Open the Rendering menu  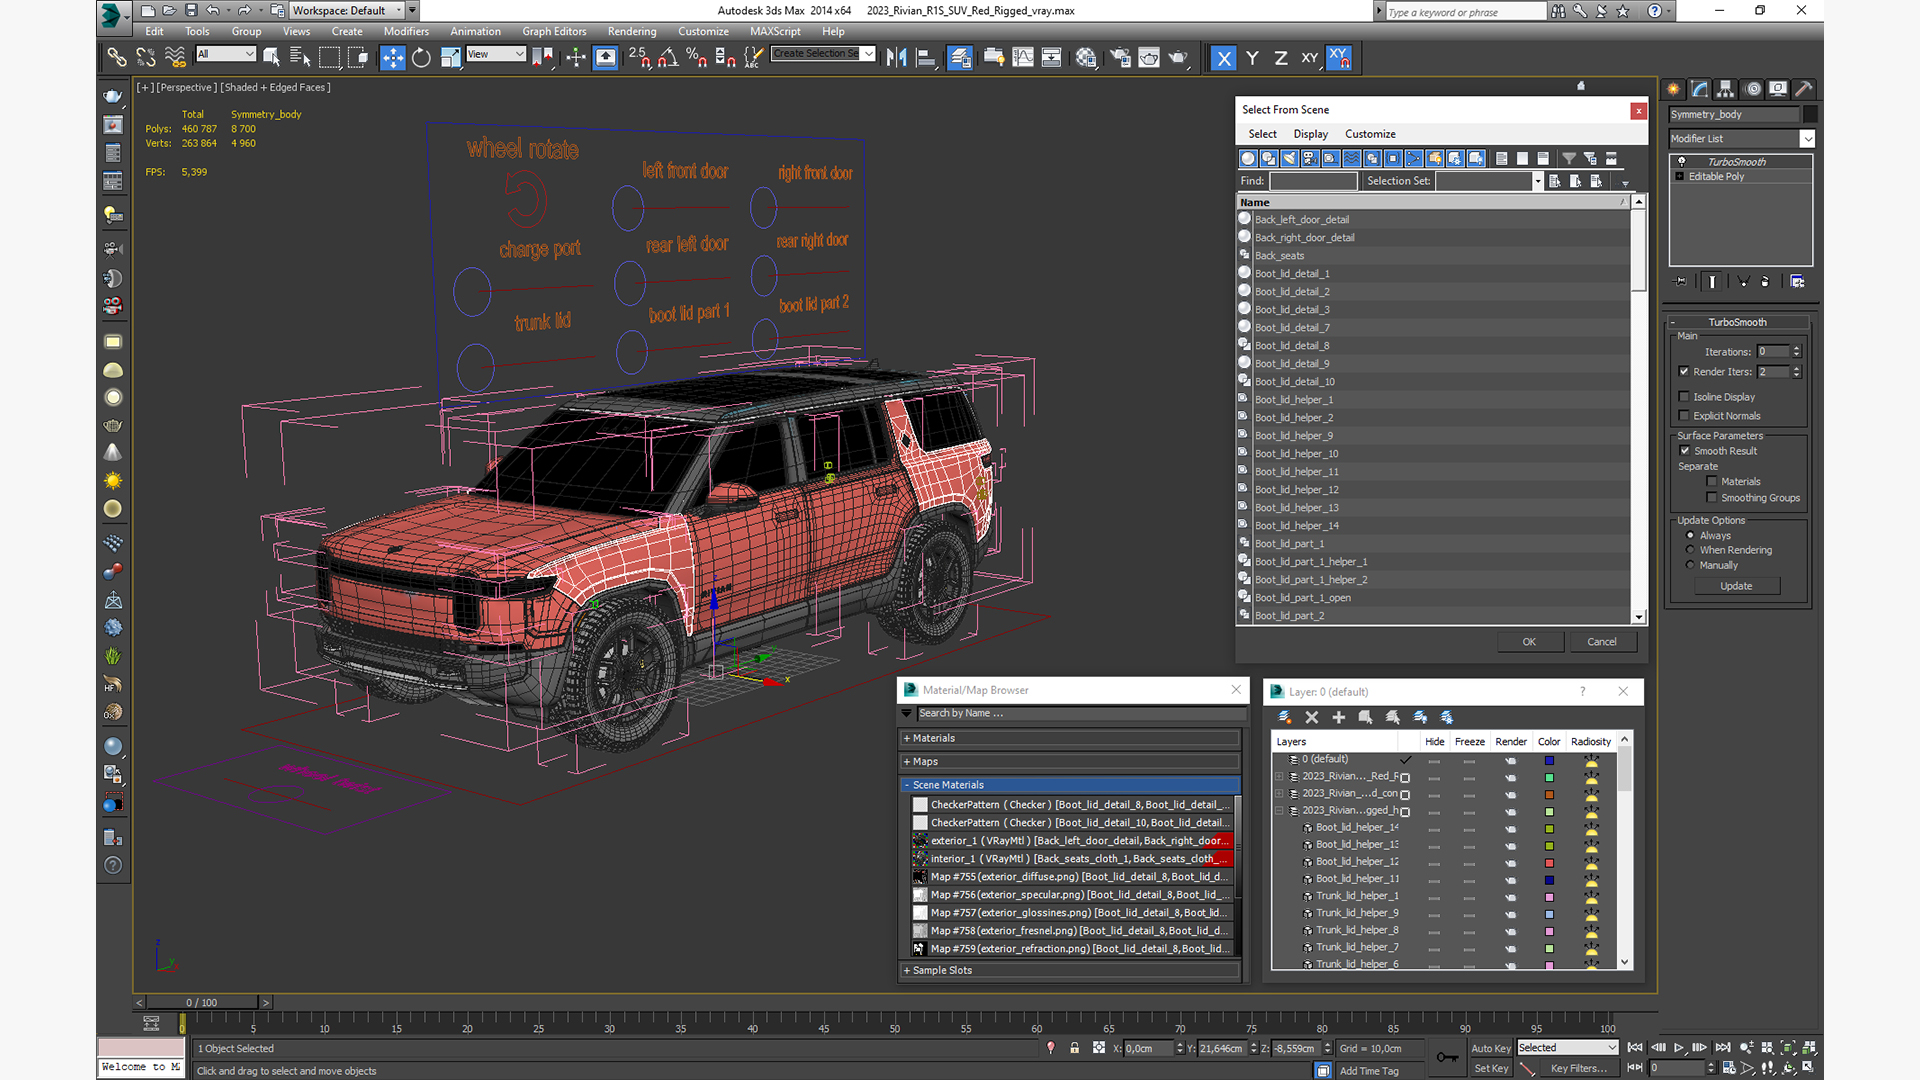point(632,31)
